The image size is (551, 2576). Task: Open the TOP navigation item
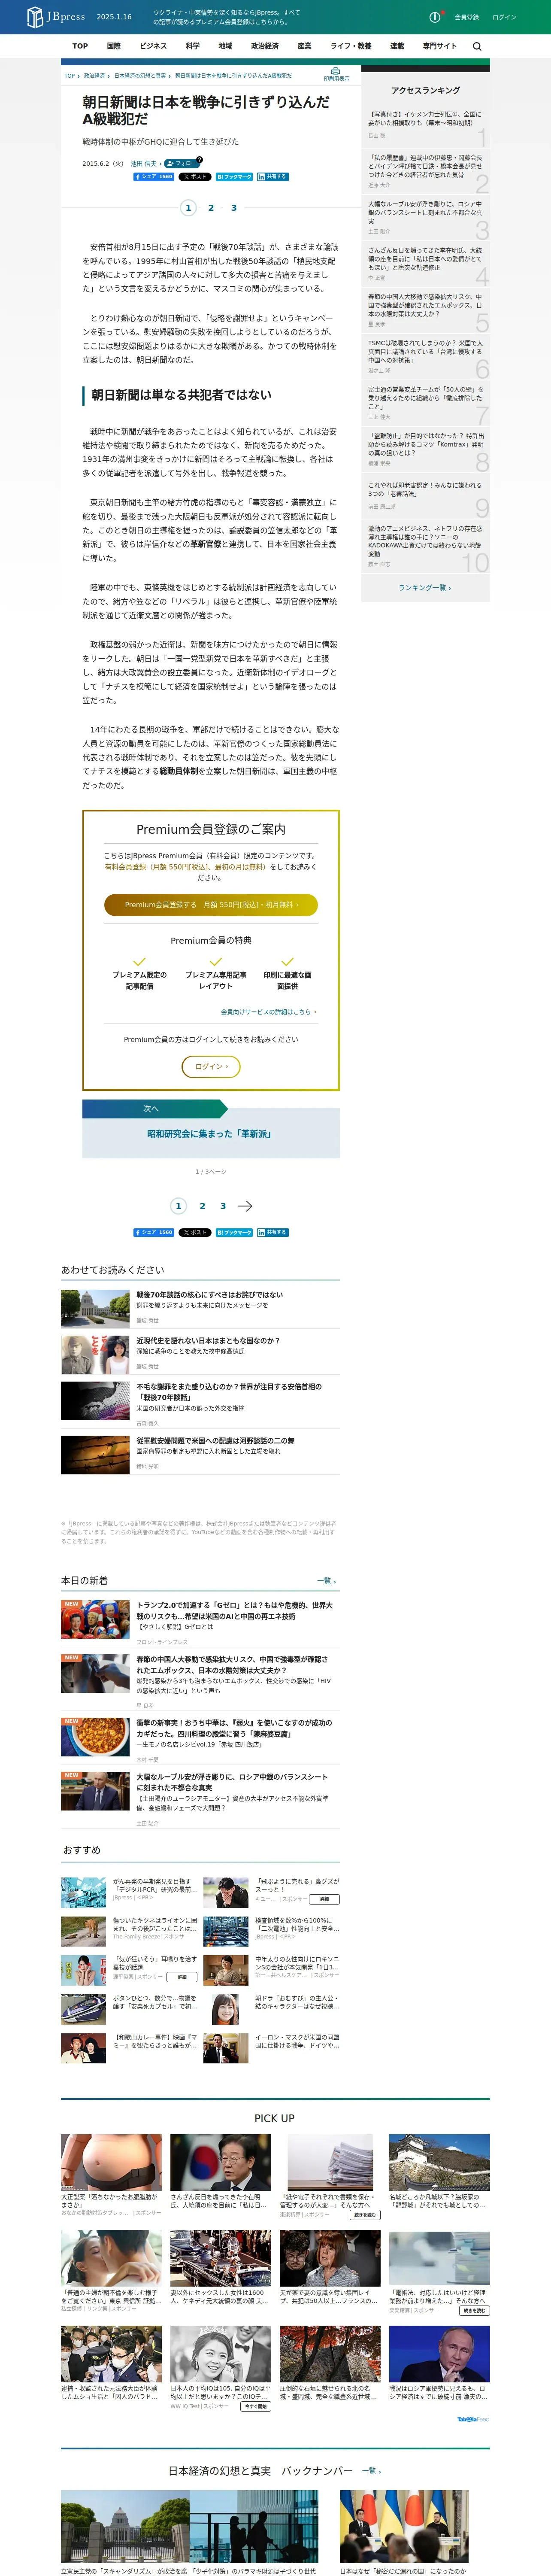point(80,46)
